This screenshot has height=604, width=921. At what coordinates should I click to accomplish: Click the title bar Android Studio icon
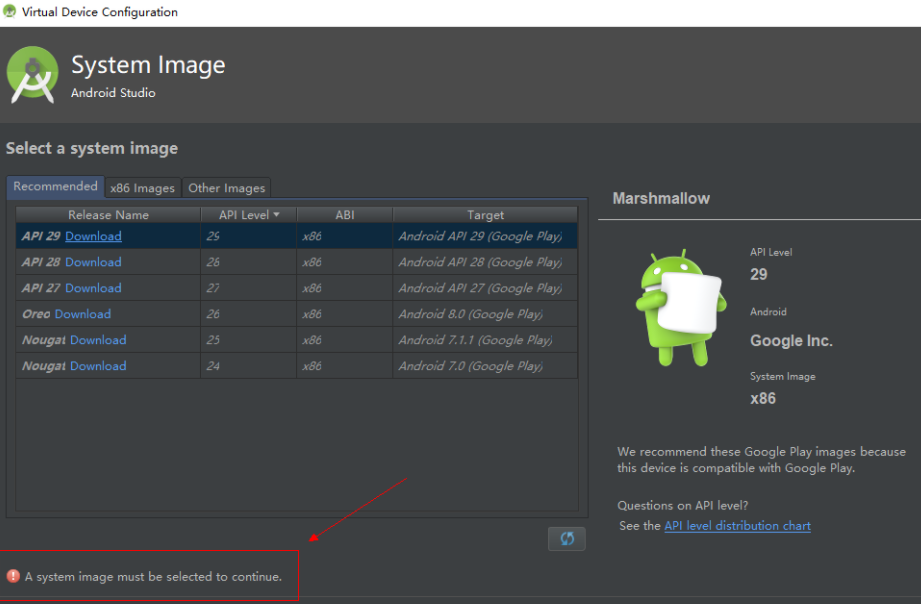[x=9, y=11]
